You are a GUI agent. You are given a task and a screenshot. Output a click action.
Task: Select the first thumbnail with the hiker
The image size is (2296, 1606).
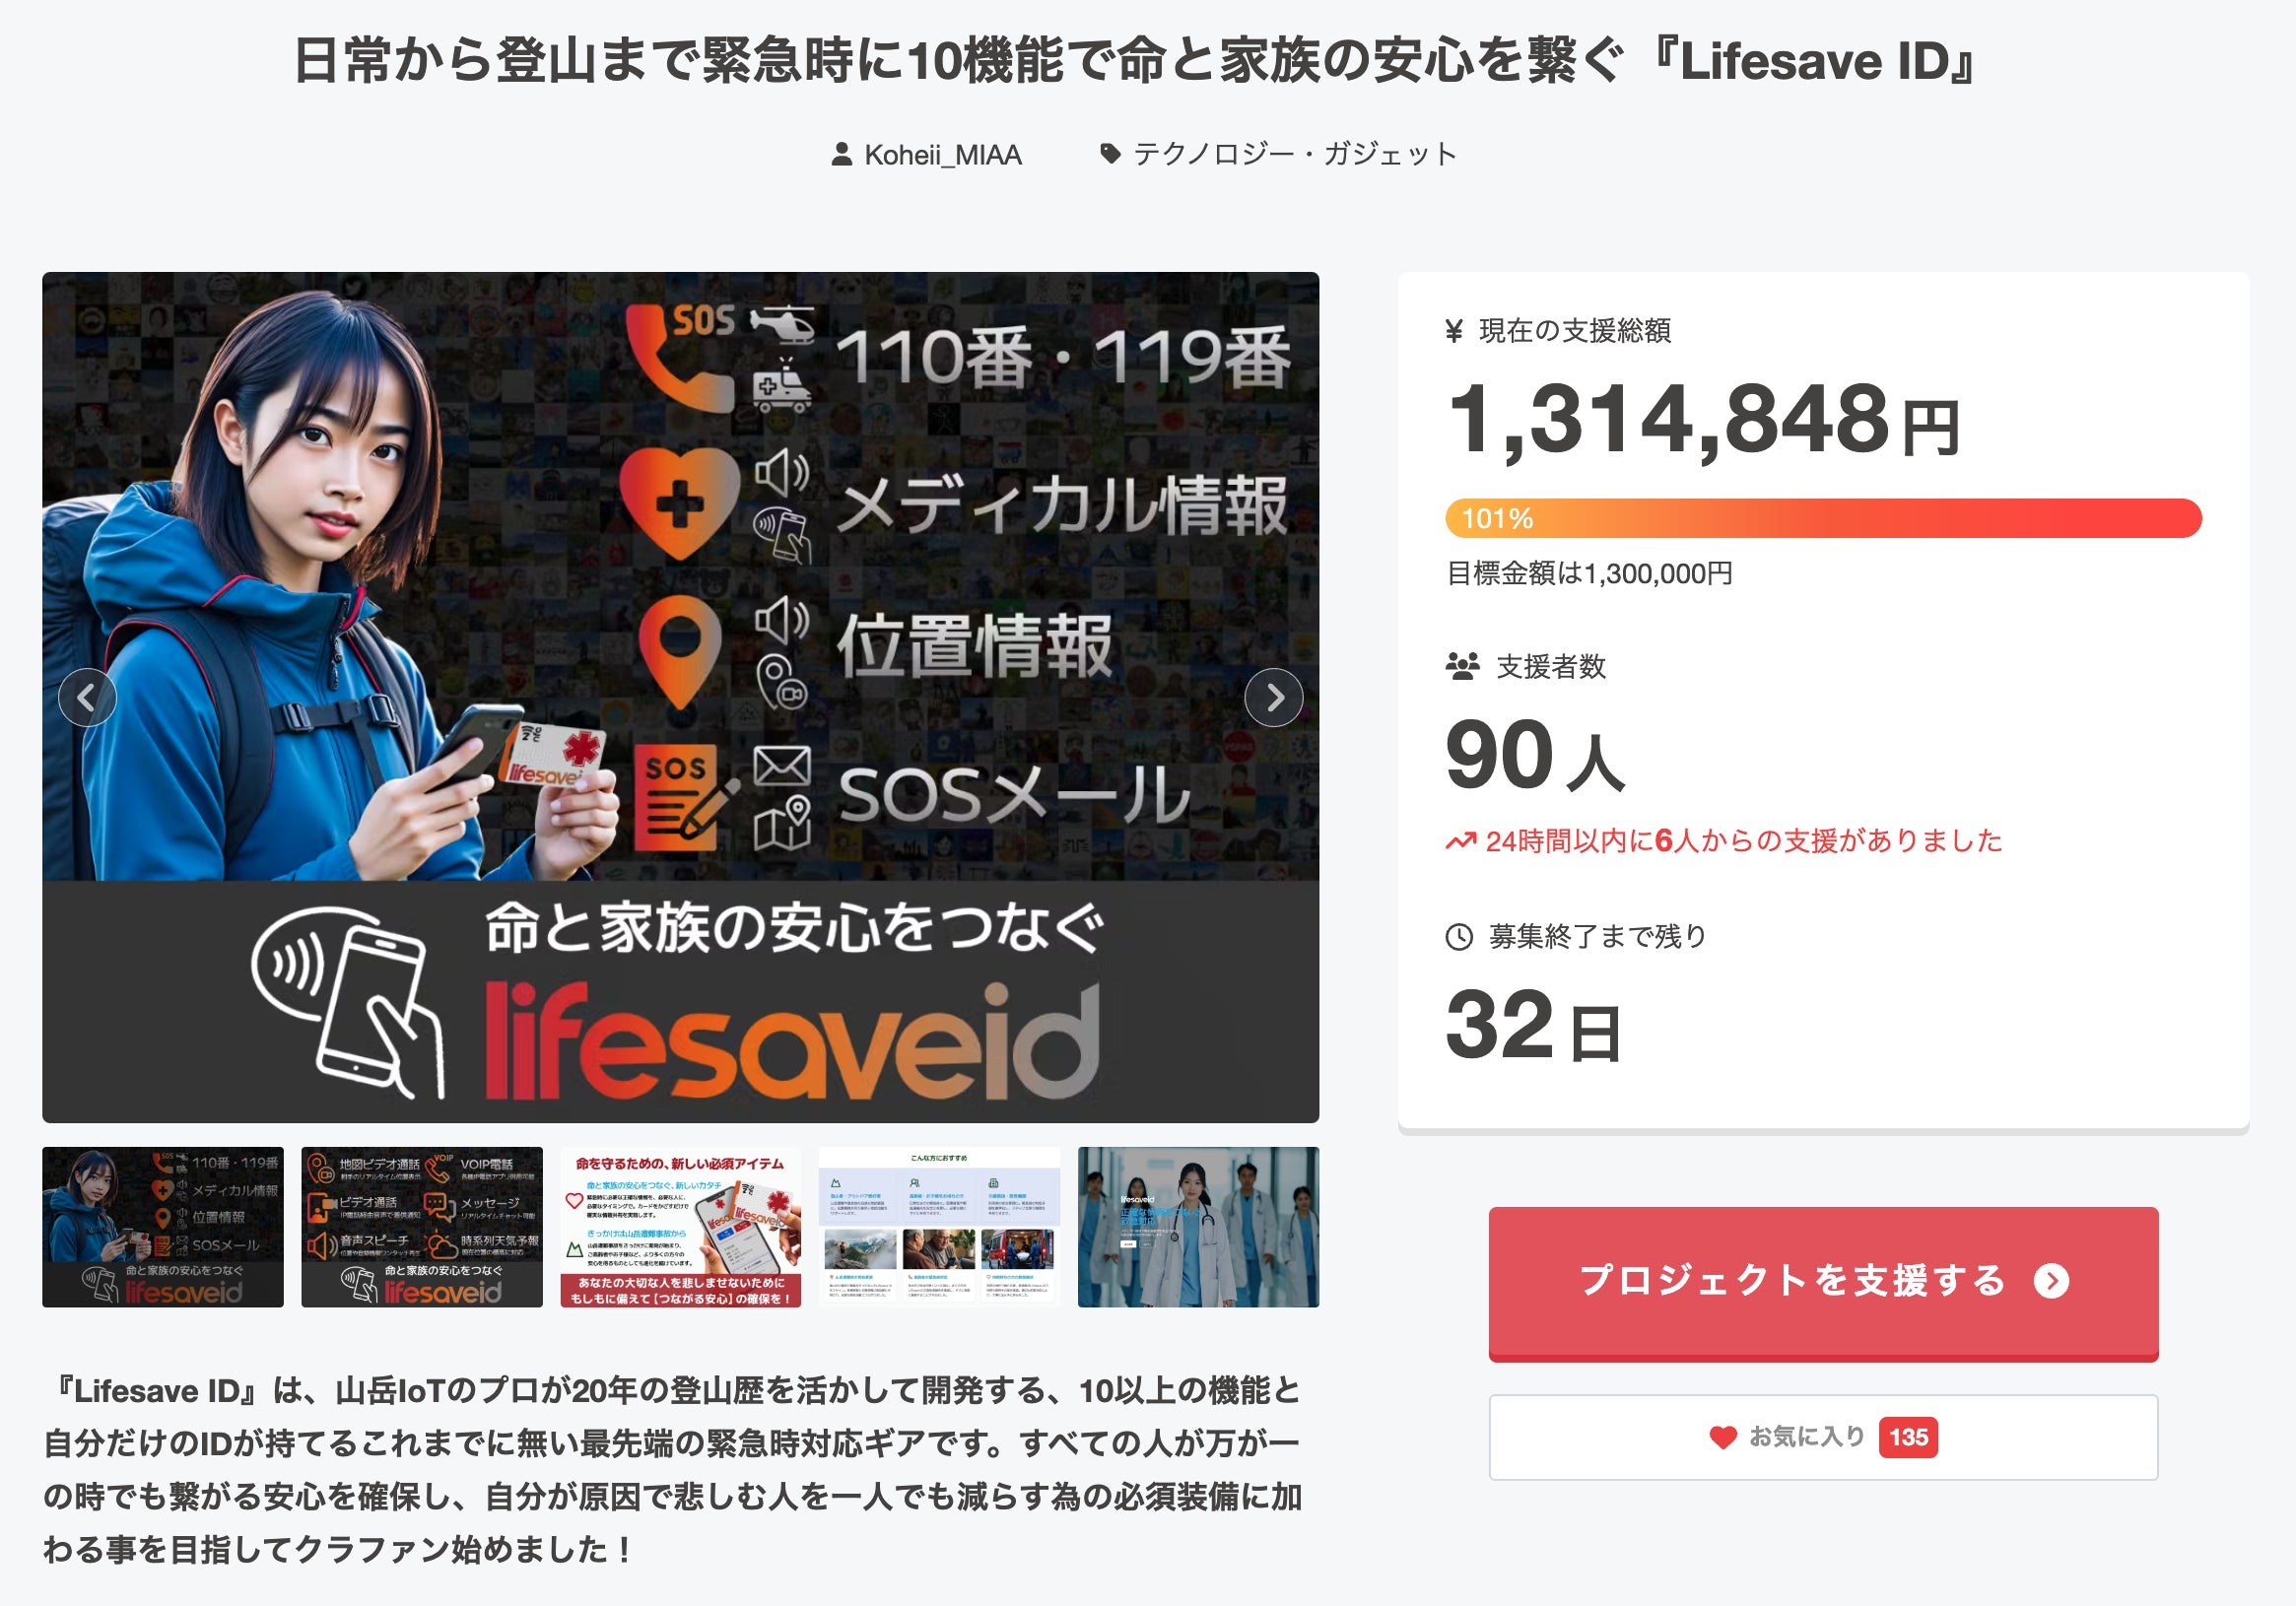point(163,1227)
